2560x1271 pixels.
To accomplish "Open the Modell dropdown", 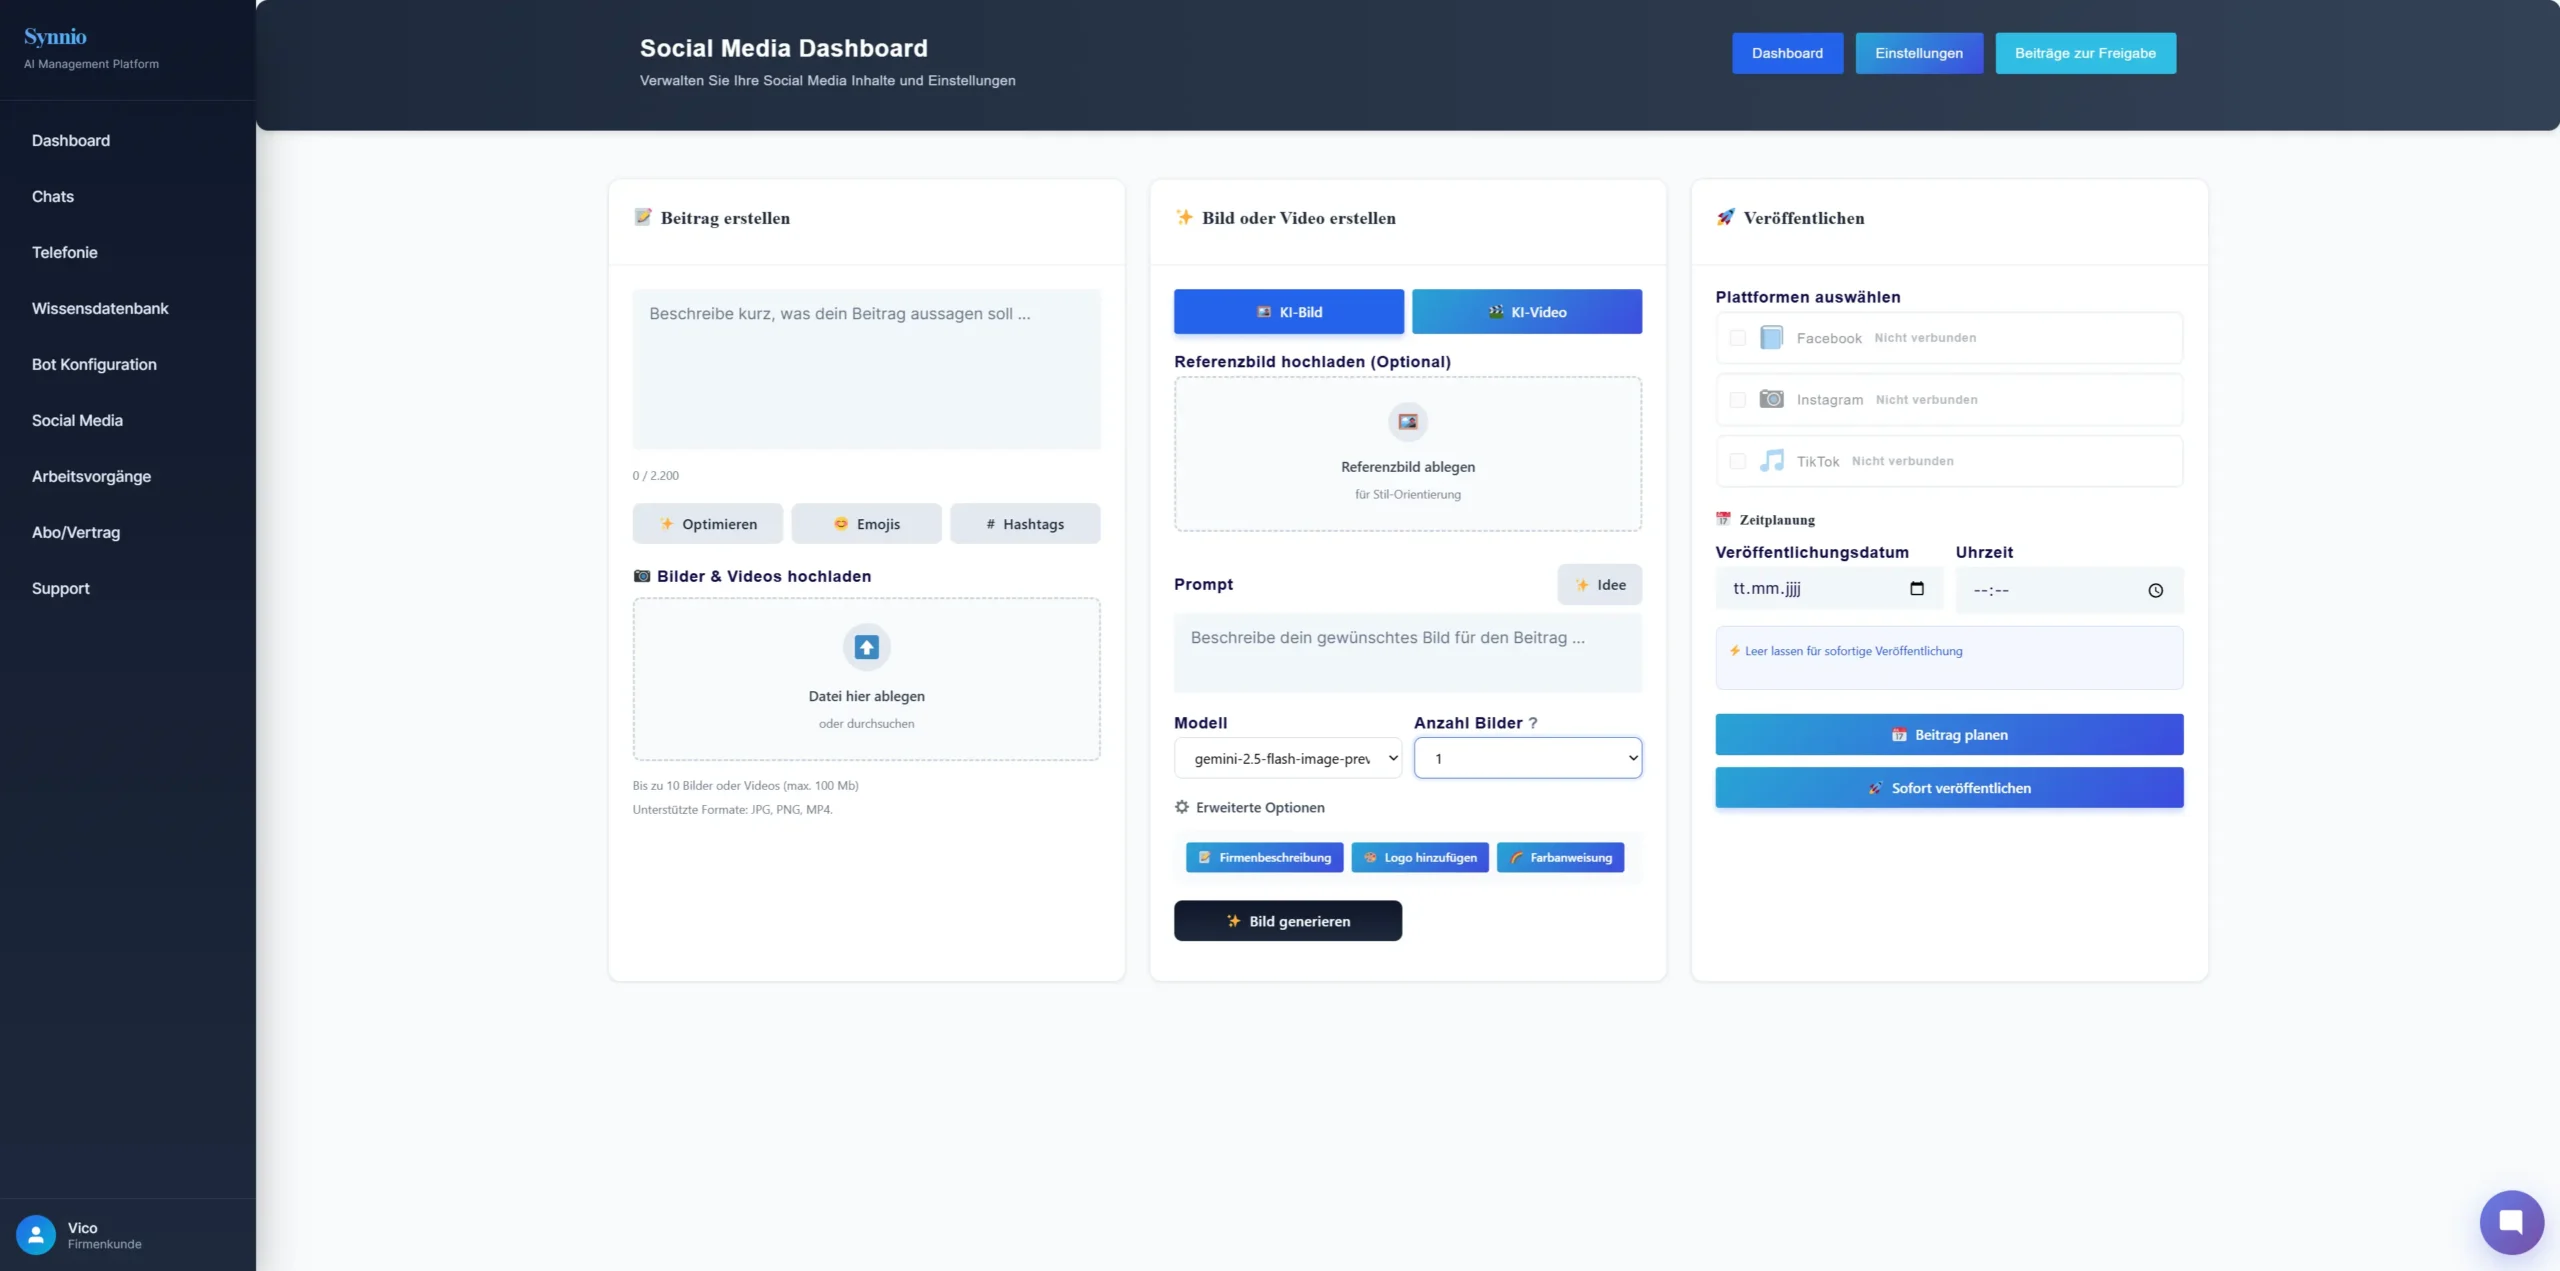I will 1287,758.
